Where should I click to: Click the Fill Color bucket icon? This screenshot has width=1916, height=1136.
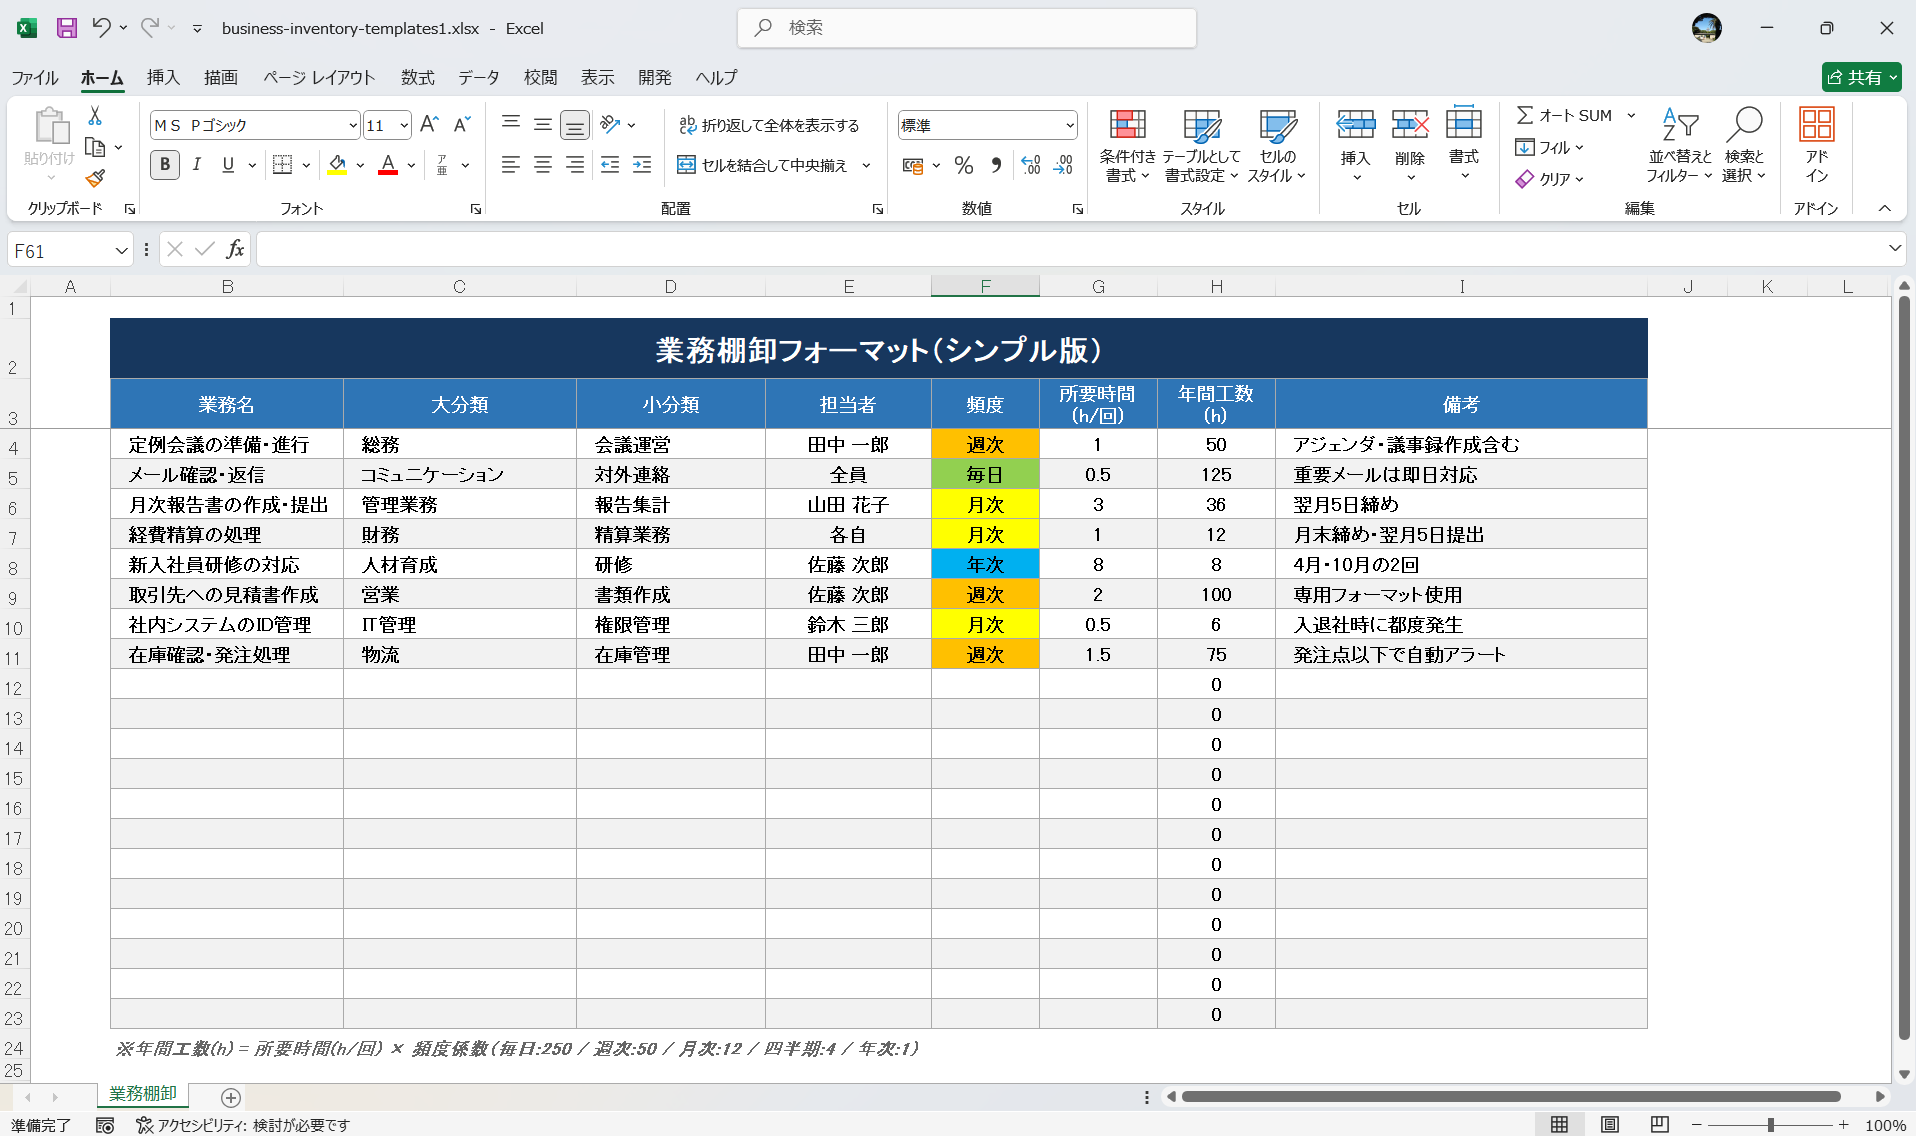337,165
